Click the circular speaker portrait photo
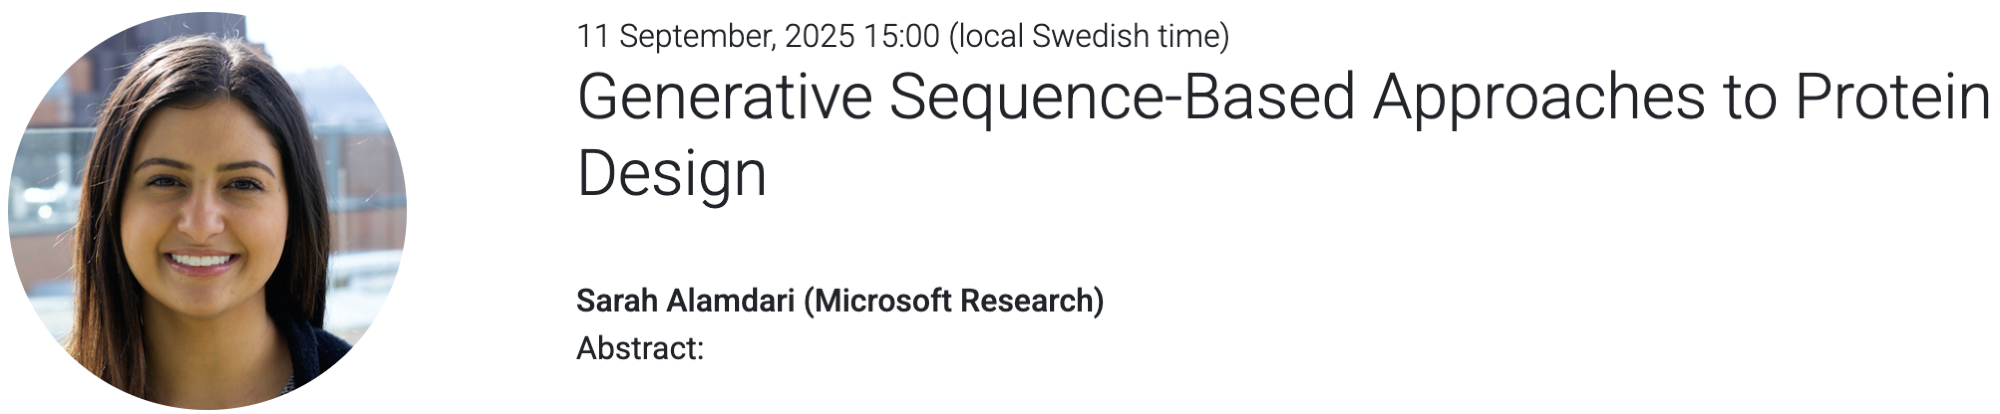This screenshot has height=414, width=2000. [x=207, y=210]
